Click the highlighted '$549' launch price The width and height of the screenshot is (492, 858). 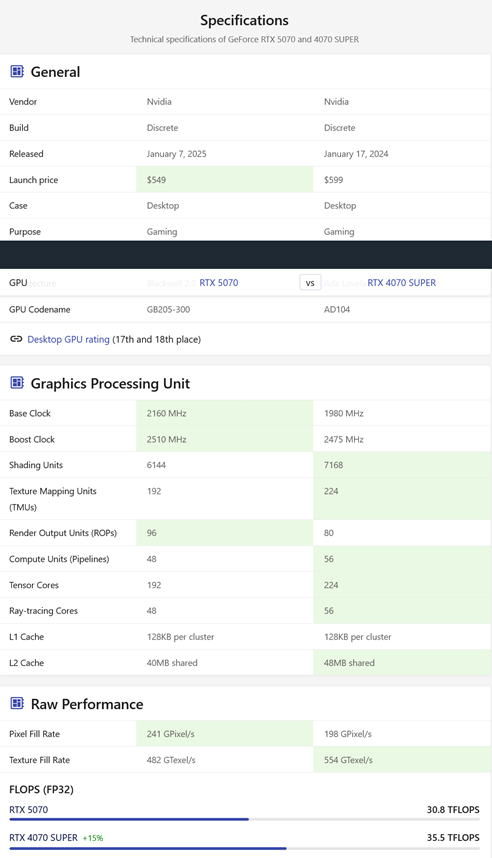157,180
